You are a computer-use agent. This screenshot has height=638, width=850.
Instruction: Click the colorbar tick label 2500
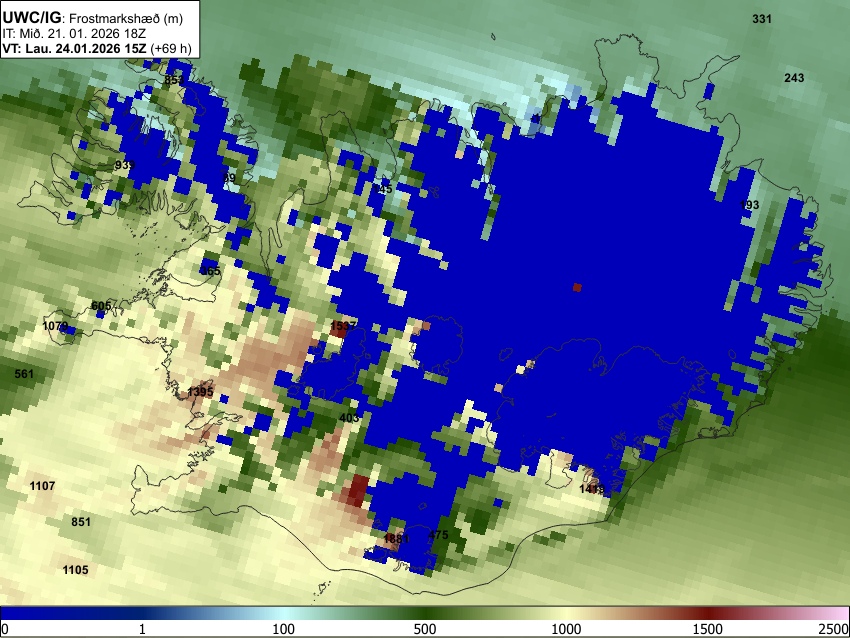(834, 629)
